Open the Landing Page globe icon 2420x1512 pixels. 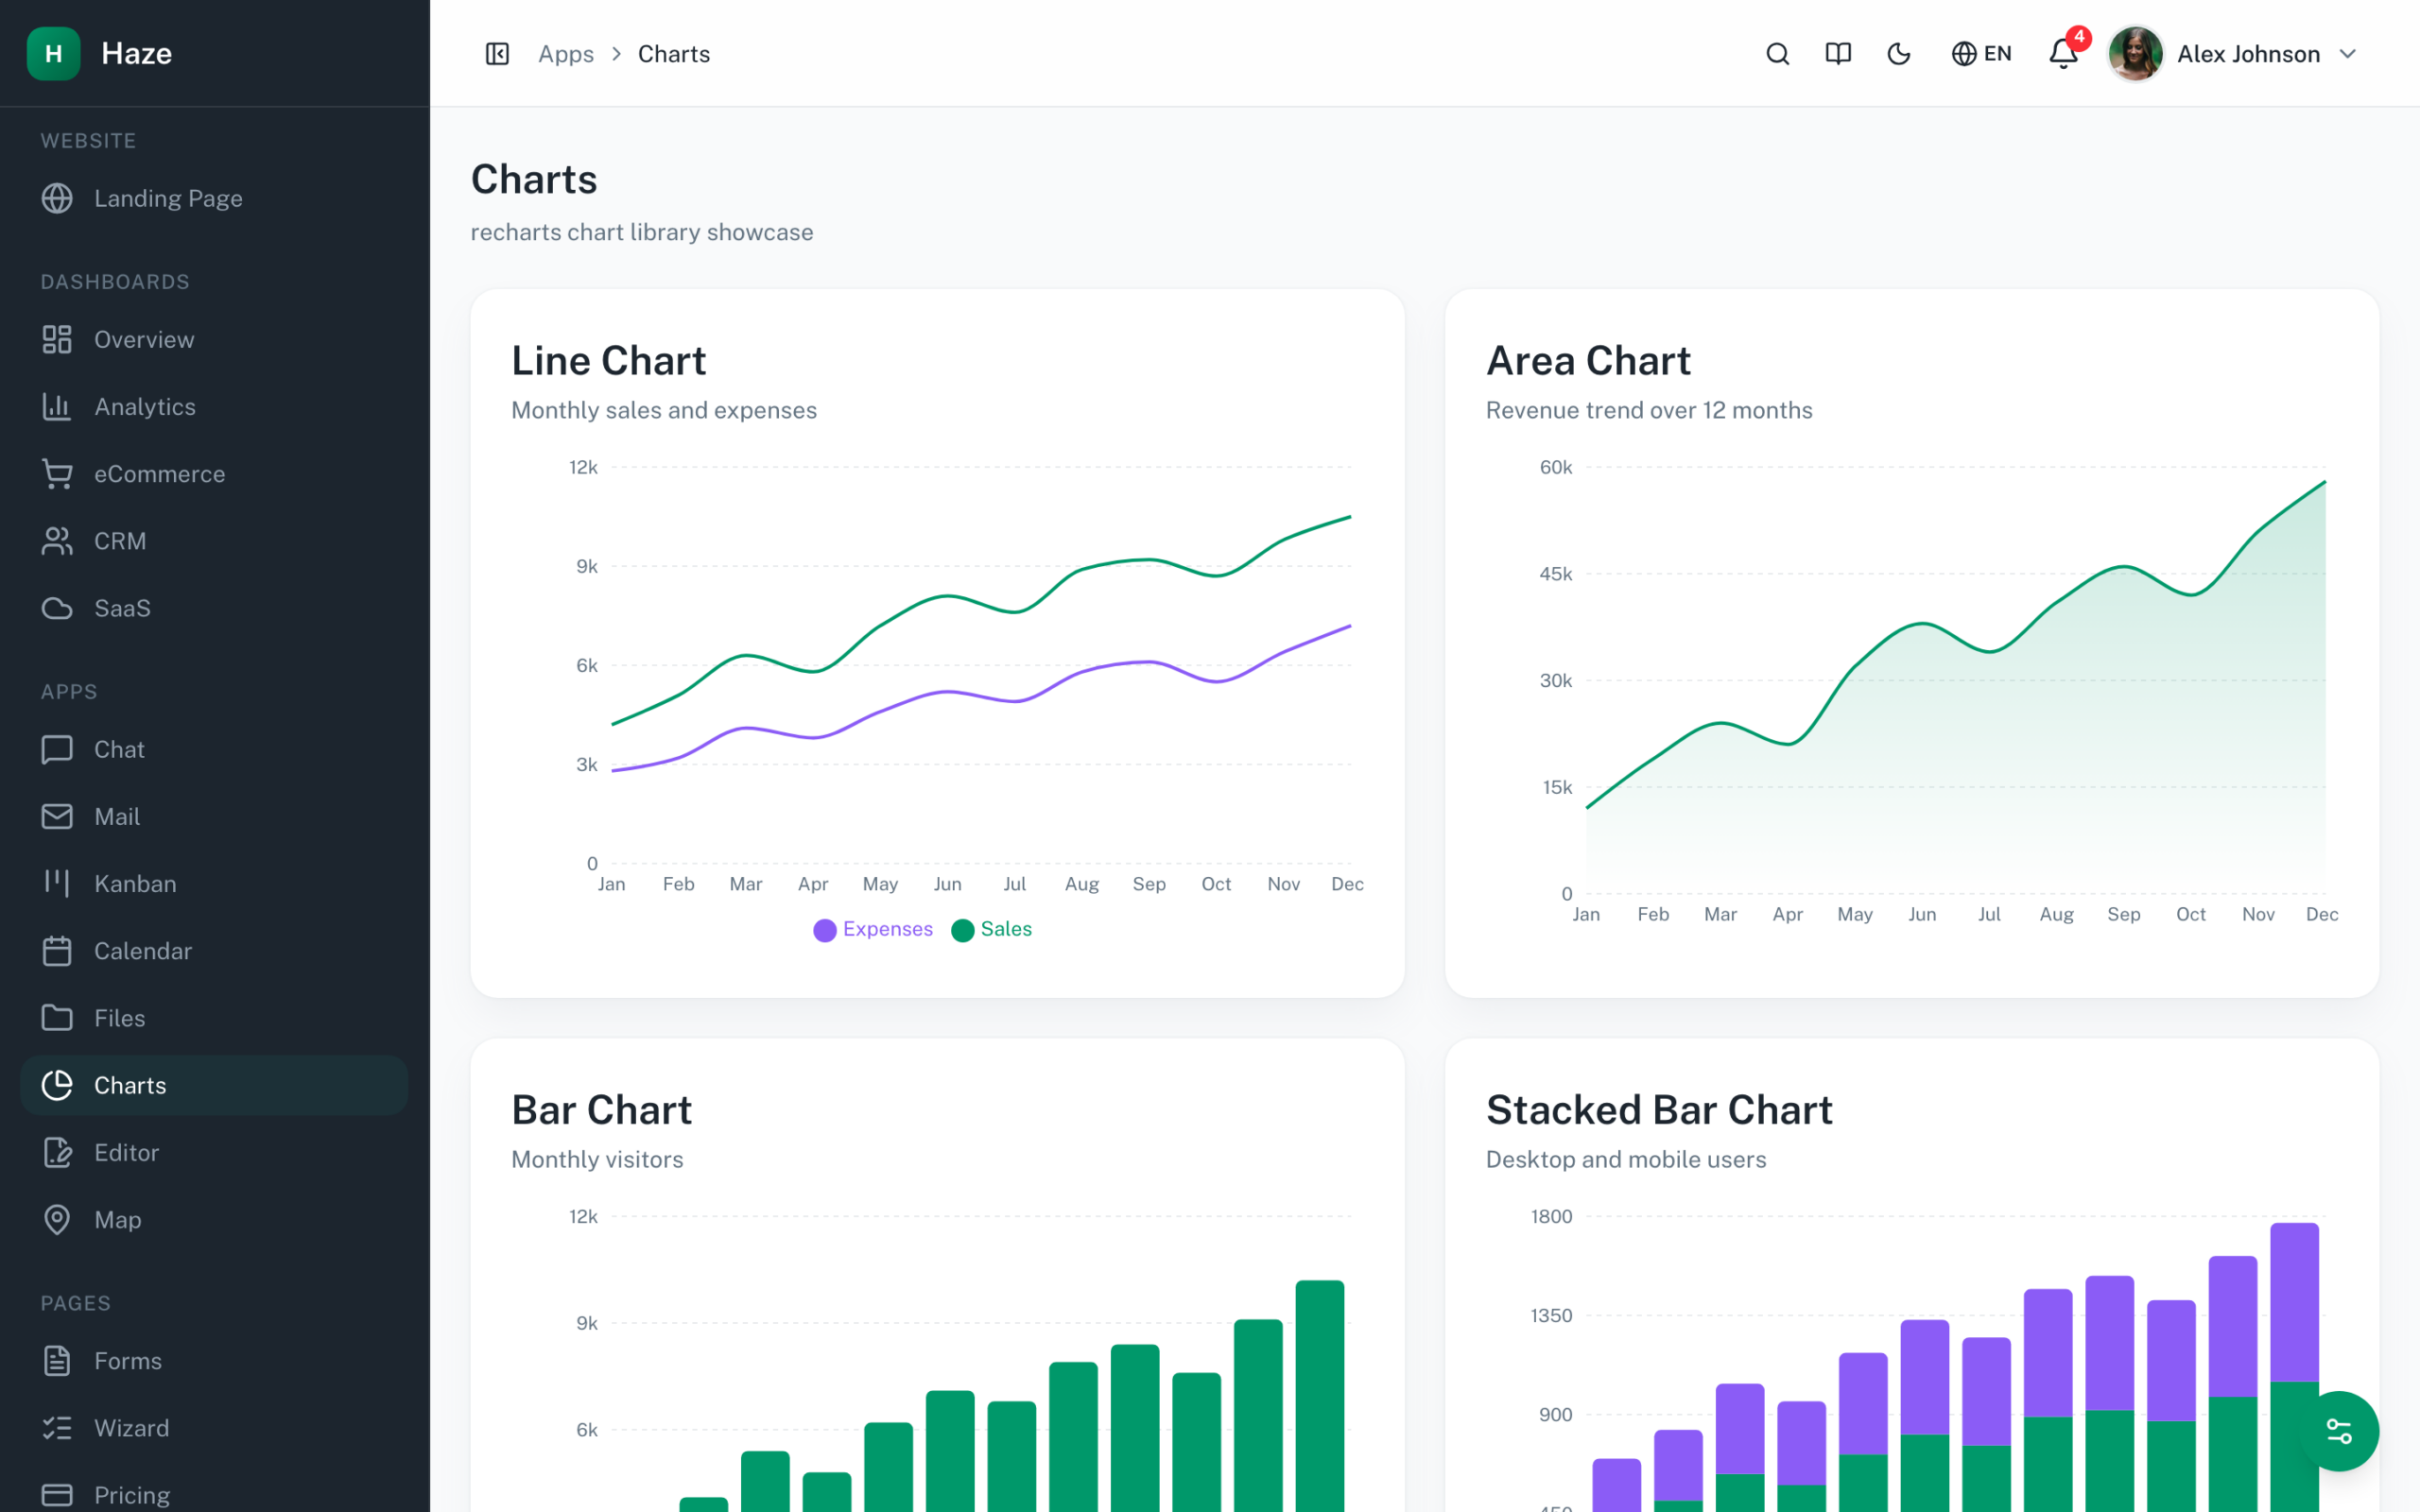(57, 198)
